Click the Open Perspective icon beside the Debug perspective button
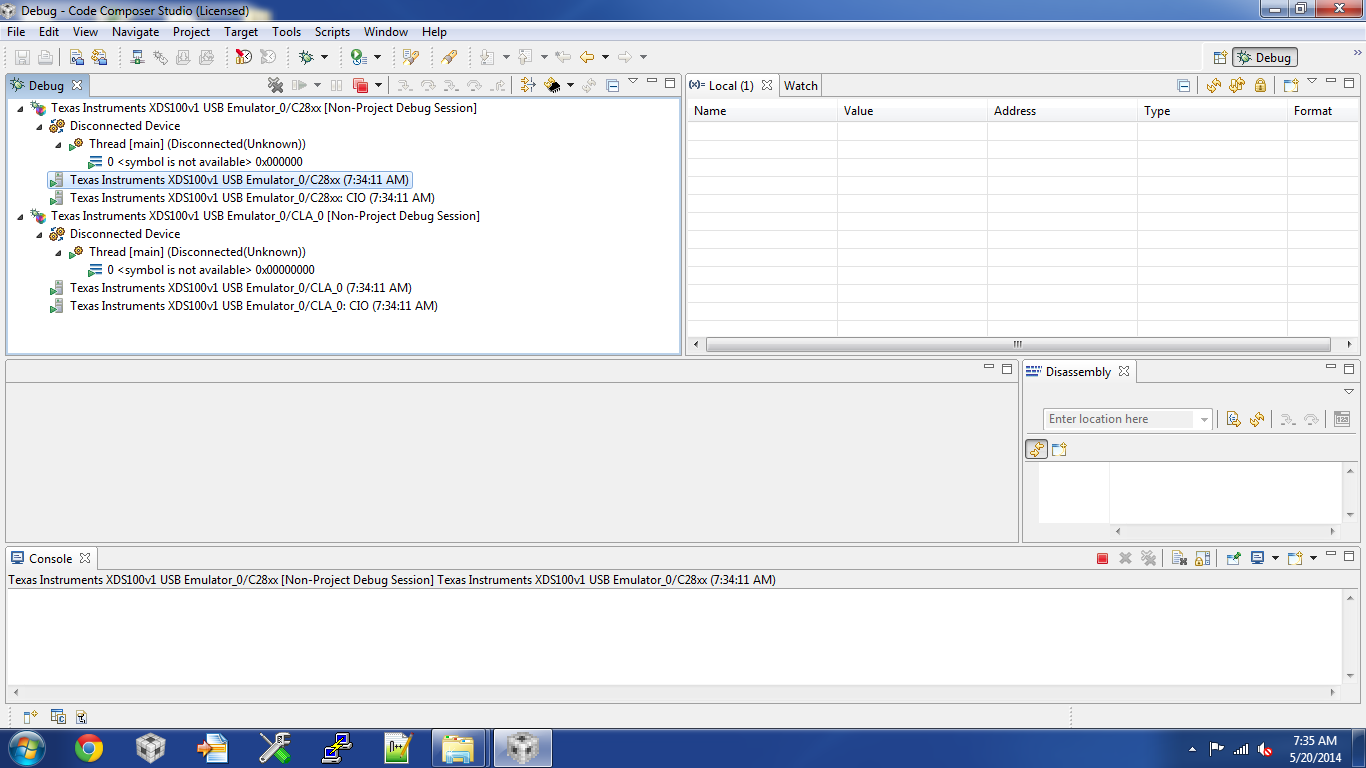 point(1220,58)
